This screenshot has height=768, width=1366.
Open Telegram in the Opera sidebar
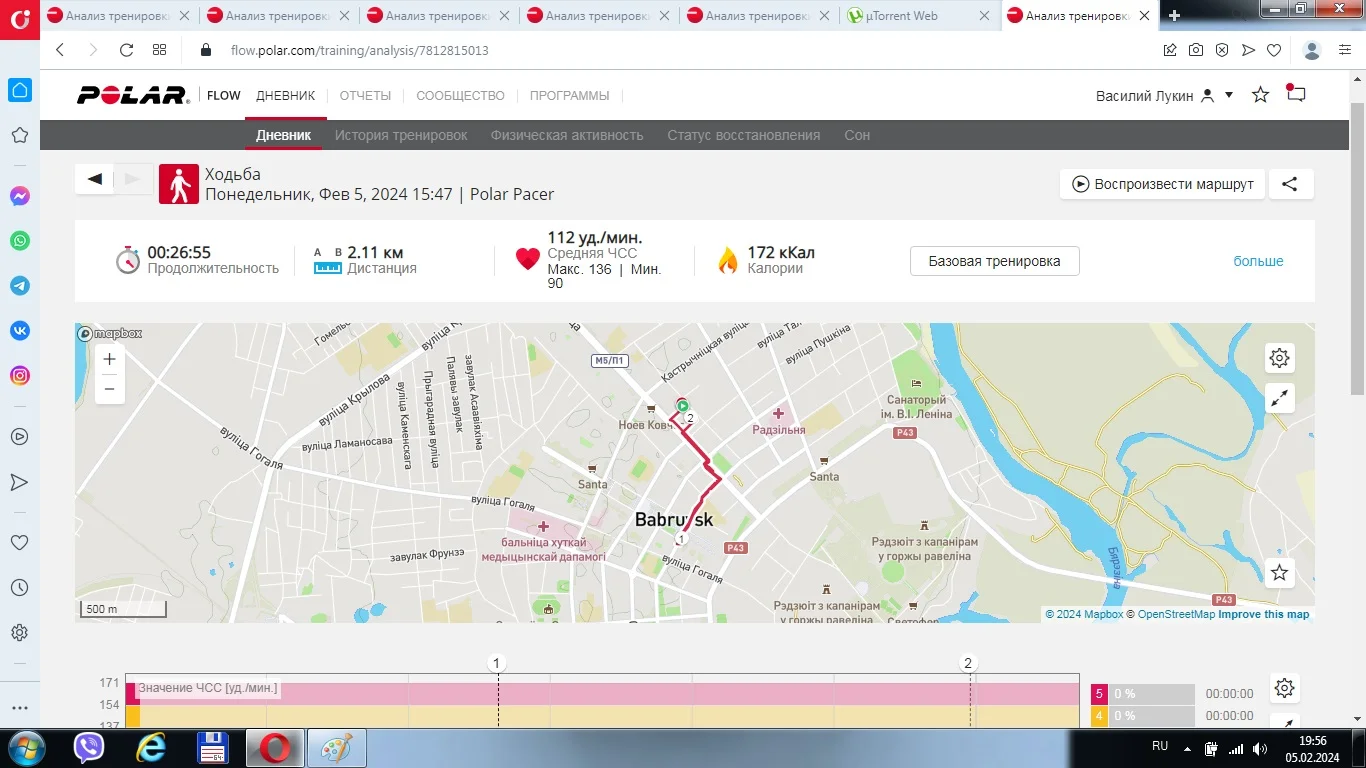click(19, 286)
